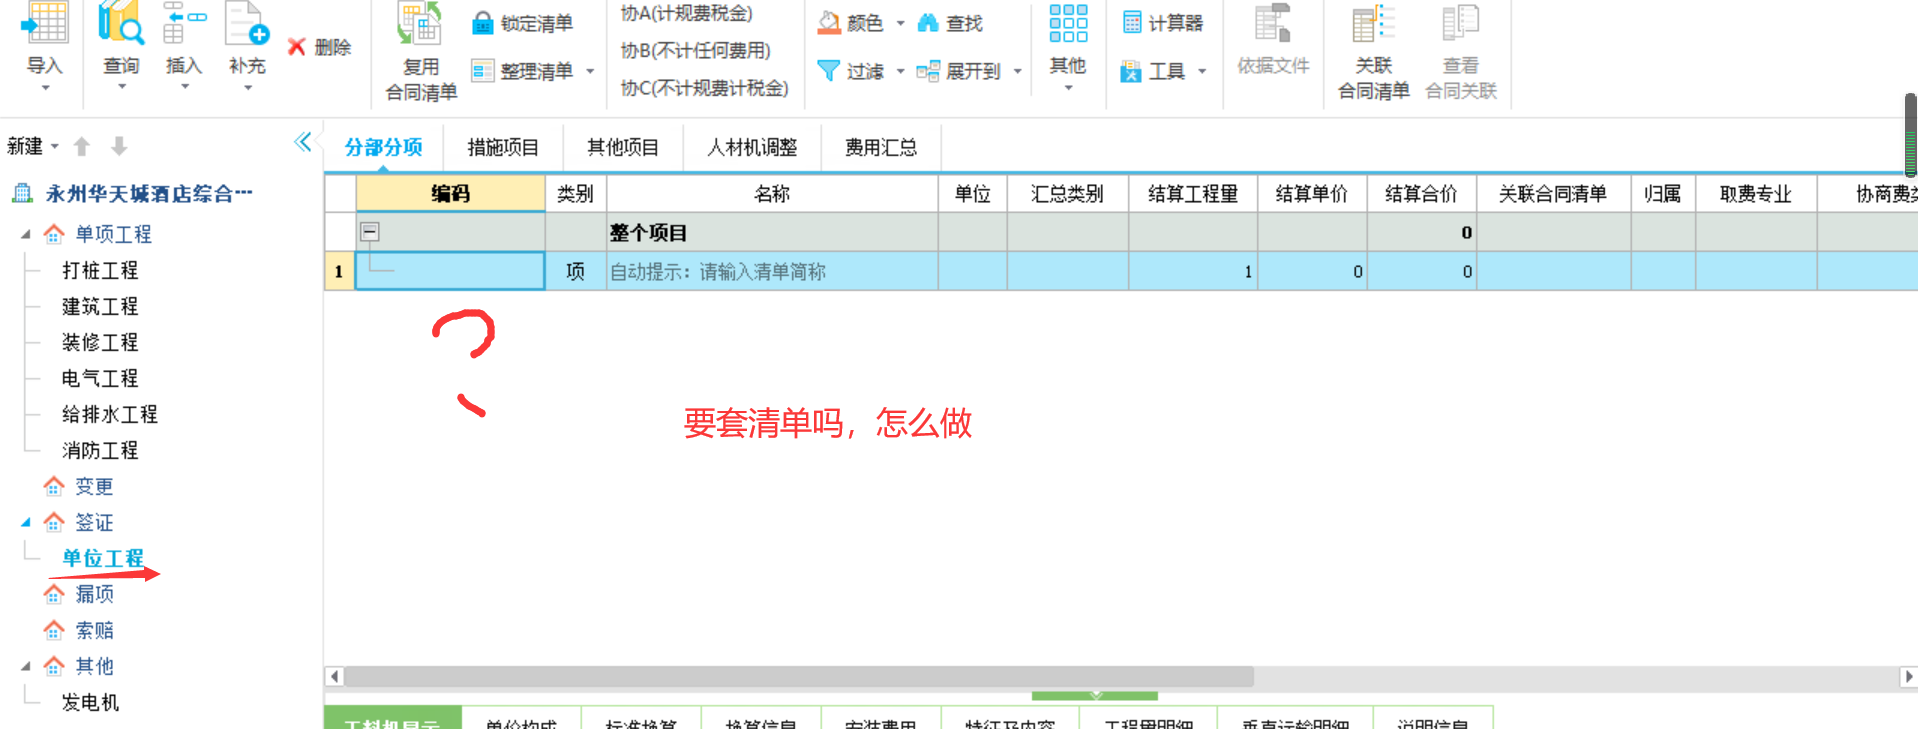This screenshot has width=1918, height=729.
Task: Select 发电机 in the tree
Action: (90, 702)
